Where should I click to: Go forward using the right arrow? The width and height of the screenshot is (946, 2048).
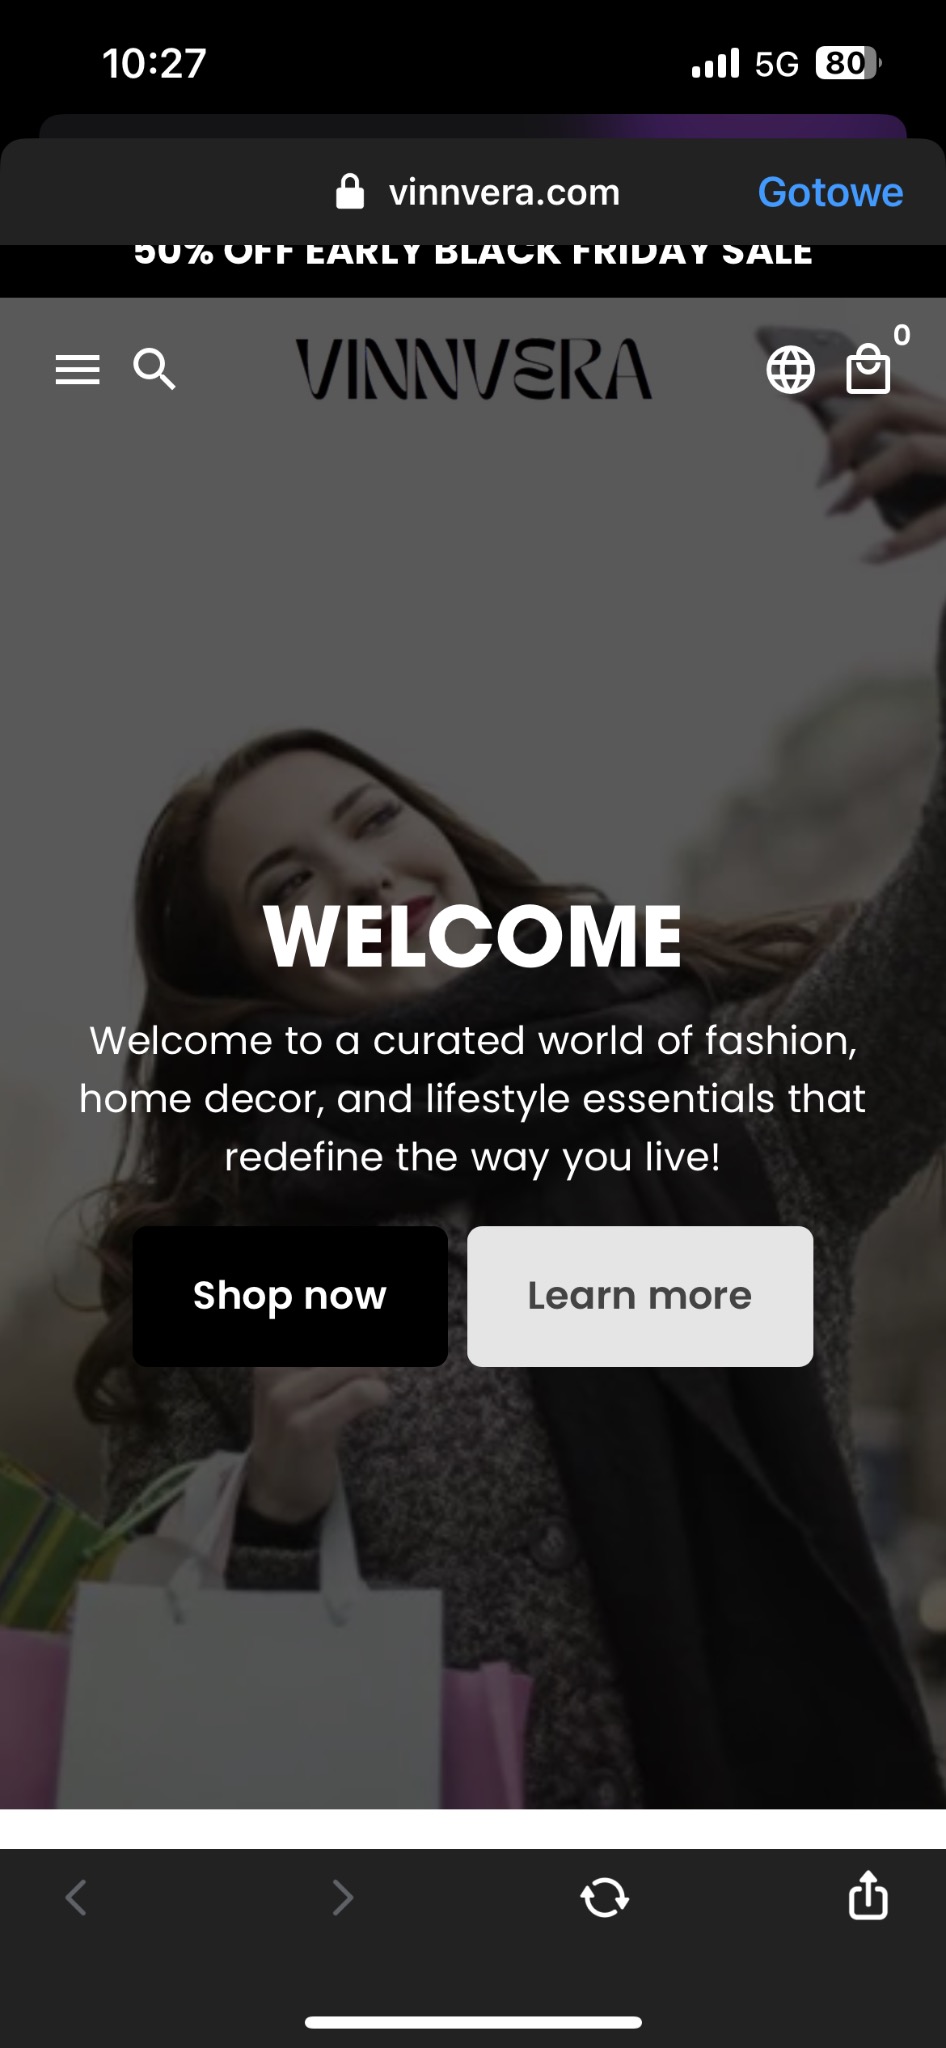coord(343,1897)
